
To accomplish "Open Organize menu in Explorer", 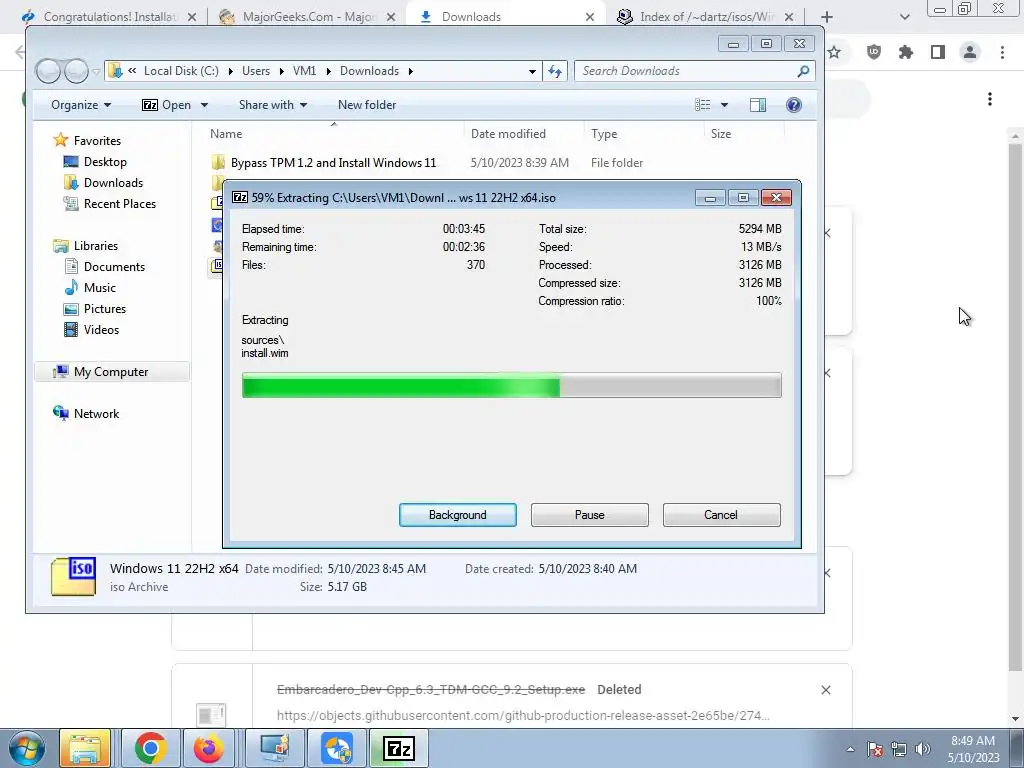I will pos(81,105).
